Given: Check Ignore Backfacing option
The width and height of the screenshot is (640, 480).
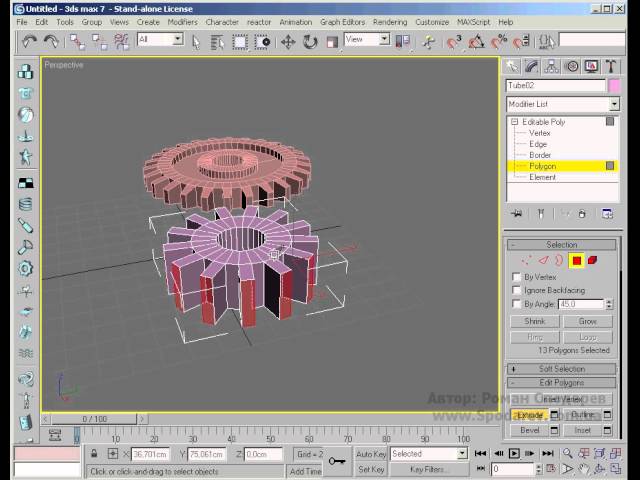Looking at the screenshot, I should click(x=516, y=290).
